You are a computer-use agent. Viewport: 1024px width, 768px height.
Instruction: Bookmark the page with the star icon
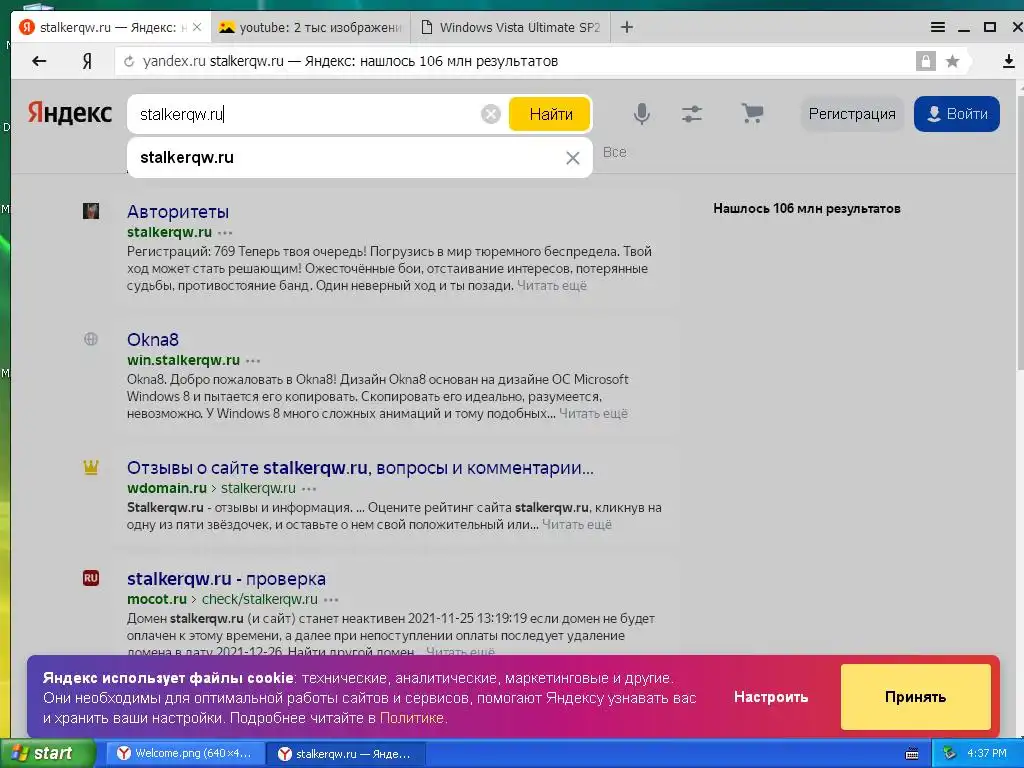tap(953, 61)
